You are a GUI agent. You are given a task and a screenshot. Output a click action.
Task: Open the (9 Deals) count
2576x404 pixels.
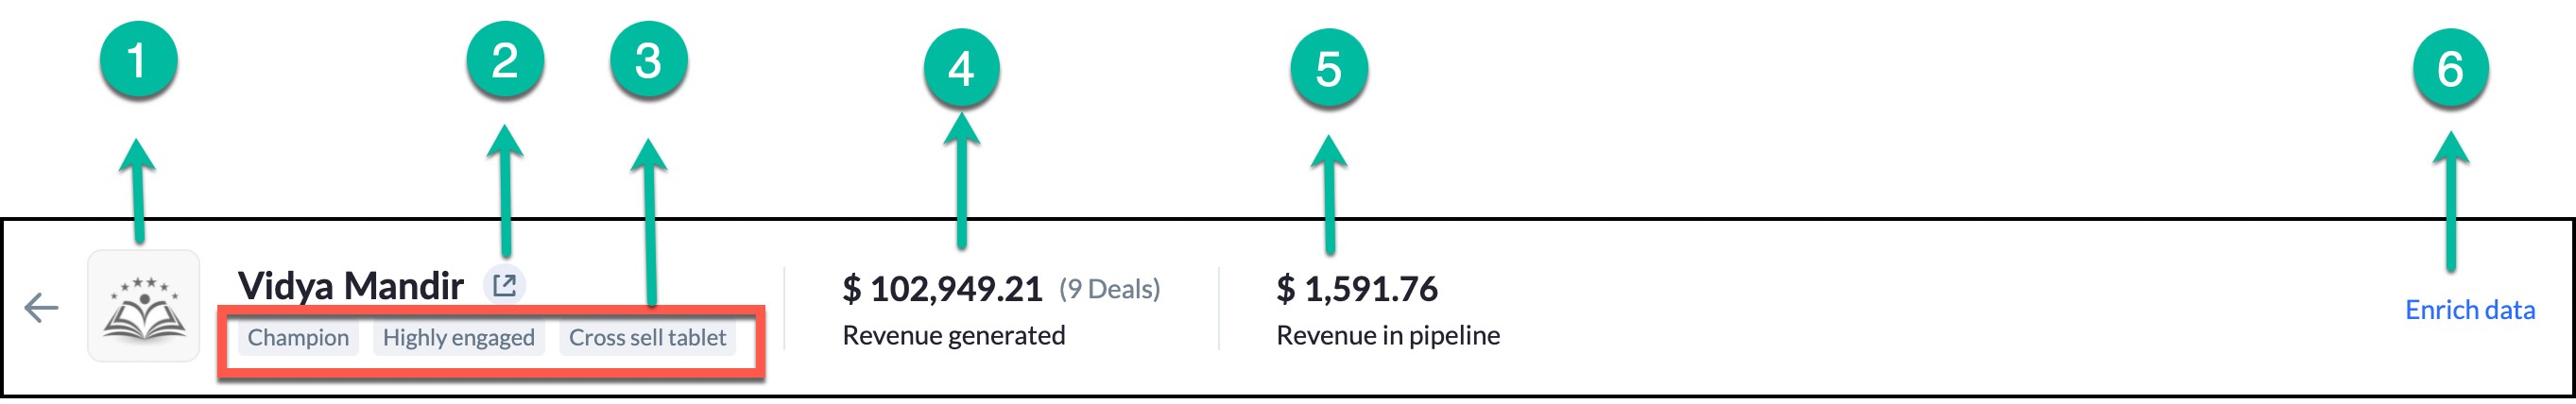click(1109, 289)
